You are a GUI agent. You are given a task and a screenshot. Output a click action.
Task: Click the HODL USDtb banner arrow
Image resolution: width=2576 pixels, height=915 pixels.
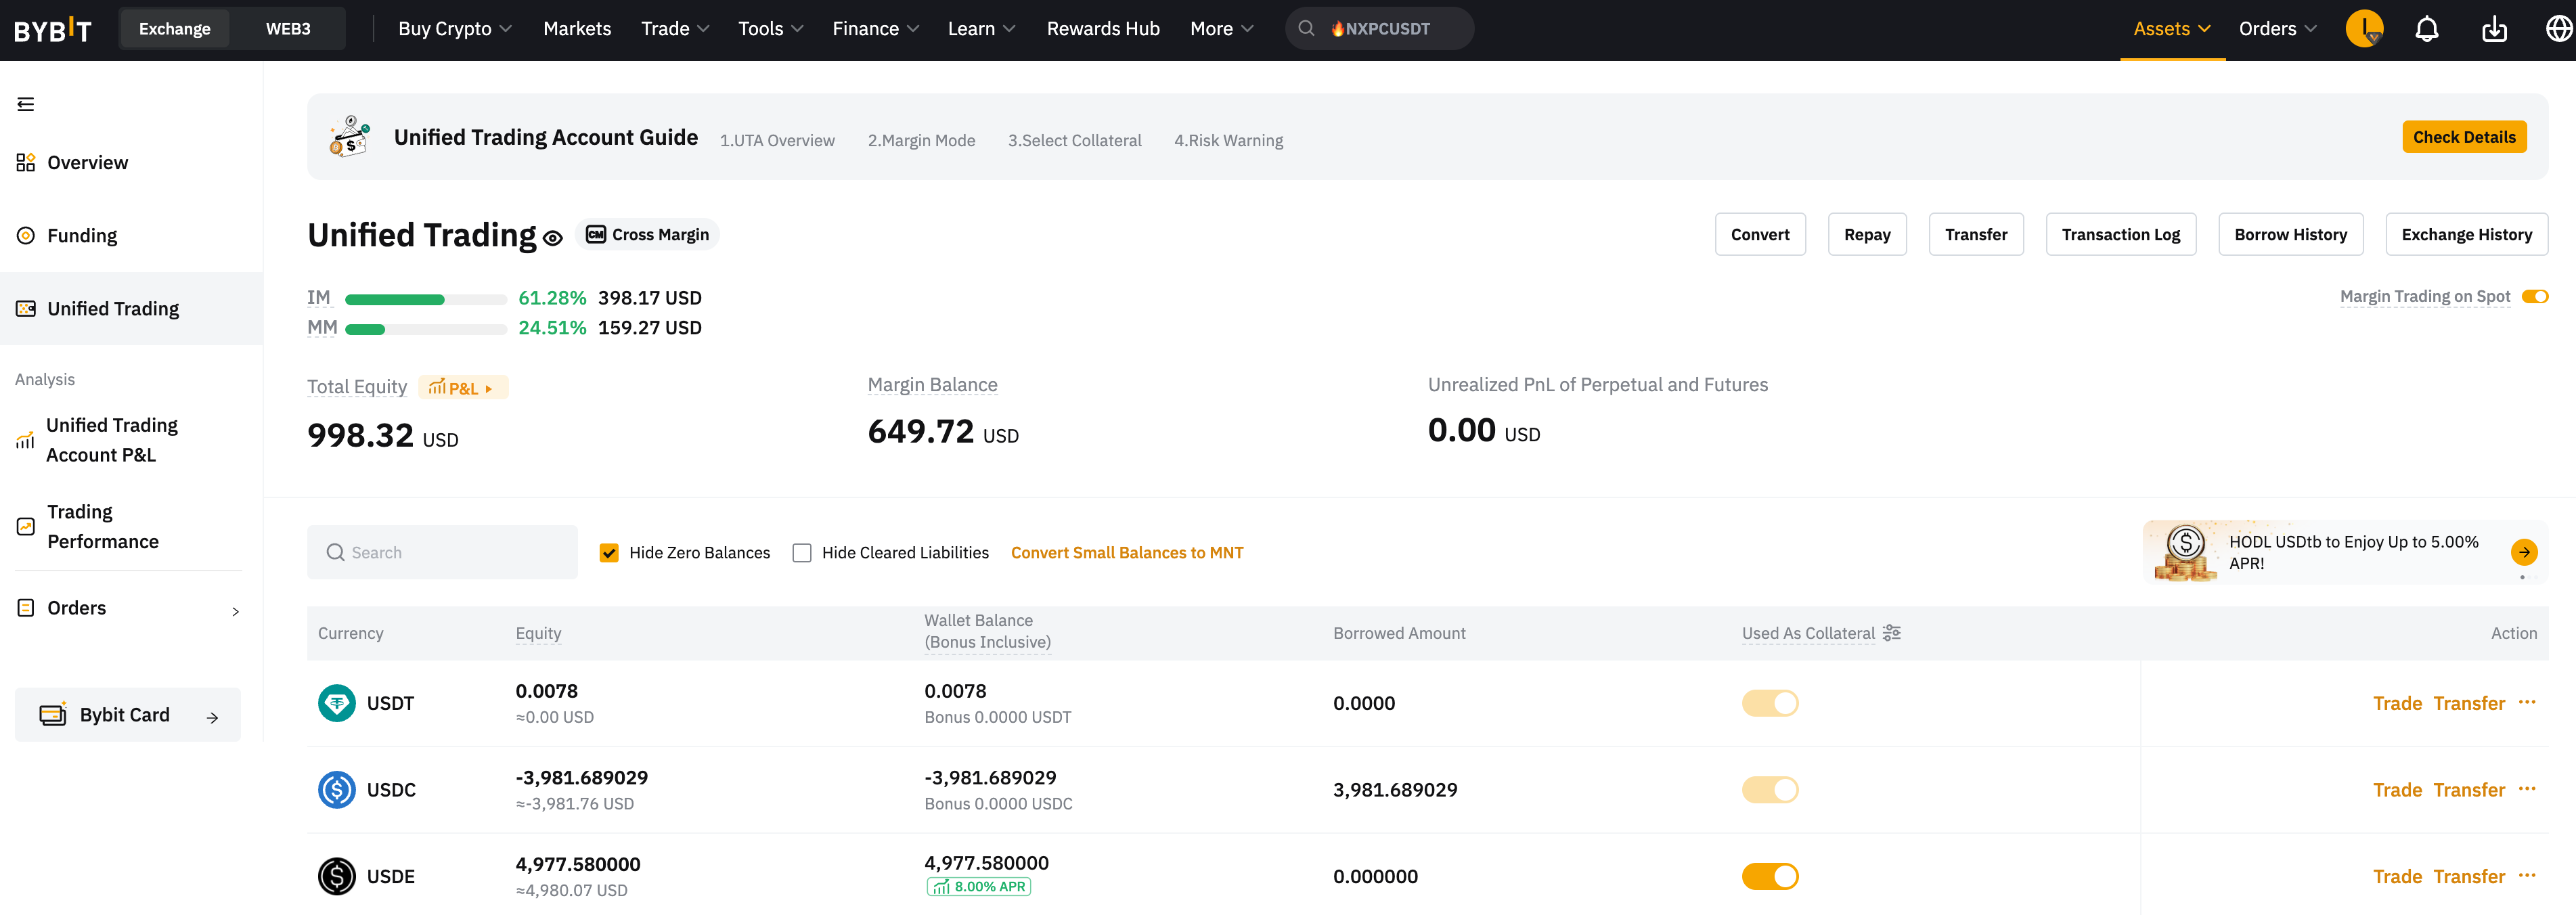2524,552
